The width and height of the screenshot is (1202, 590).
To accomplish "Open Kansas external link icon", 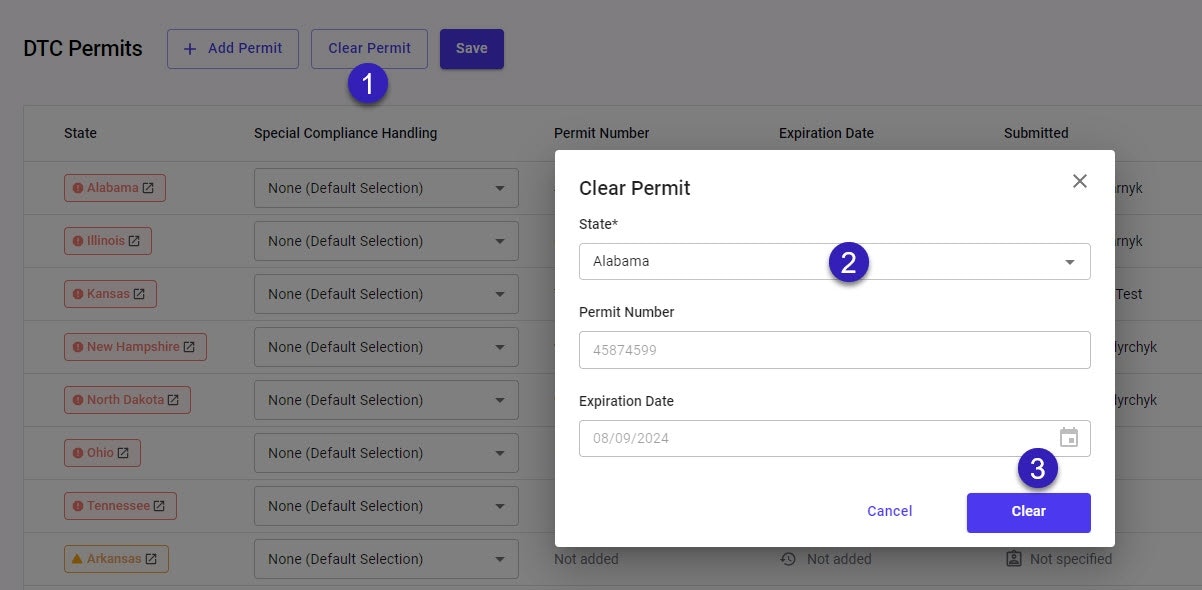I will pyautogui.click(x=139, y=294).
